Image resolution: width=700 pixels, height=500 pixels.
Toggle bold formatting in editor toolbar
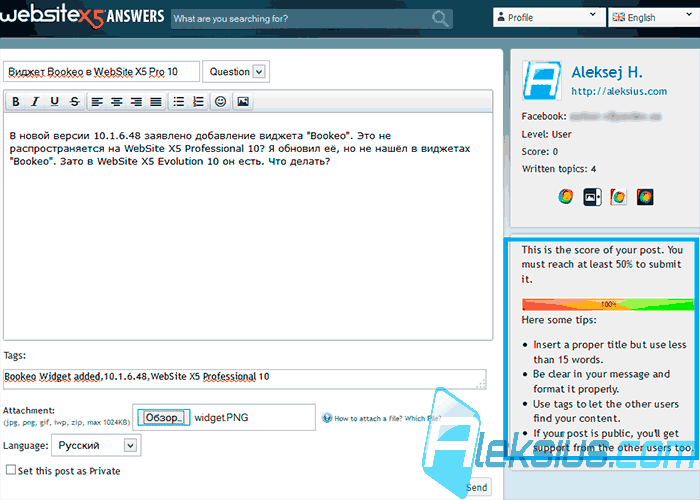pos(16,102)
